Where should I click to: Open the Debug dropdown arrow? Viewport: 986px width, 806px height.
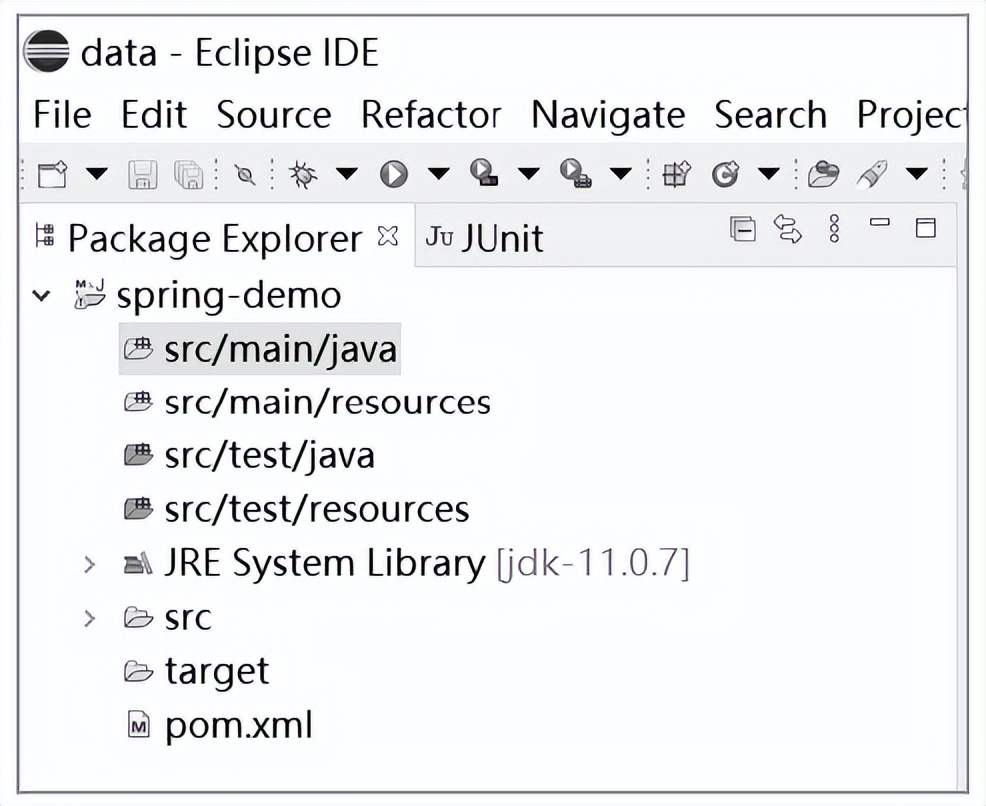pyautogui.click(x=346, y=173)
